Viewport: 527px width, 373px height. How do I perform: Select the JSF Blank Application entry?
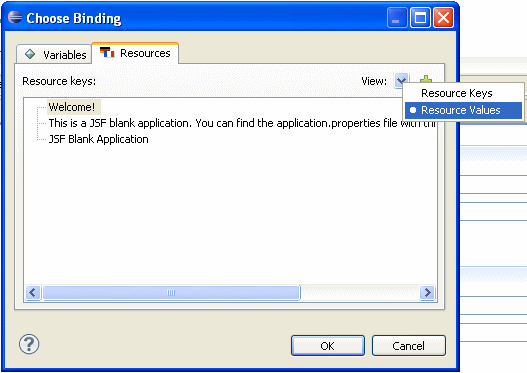click(98, 139)
